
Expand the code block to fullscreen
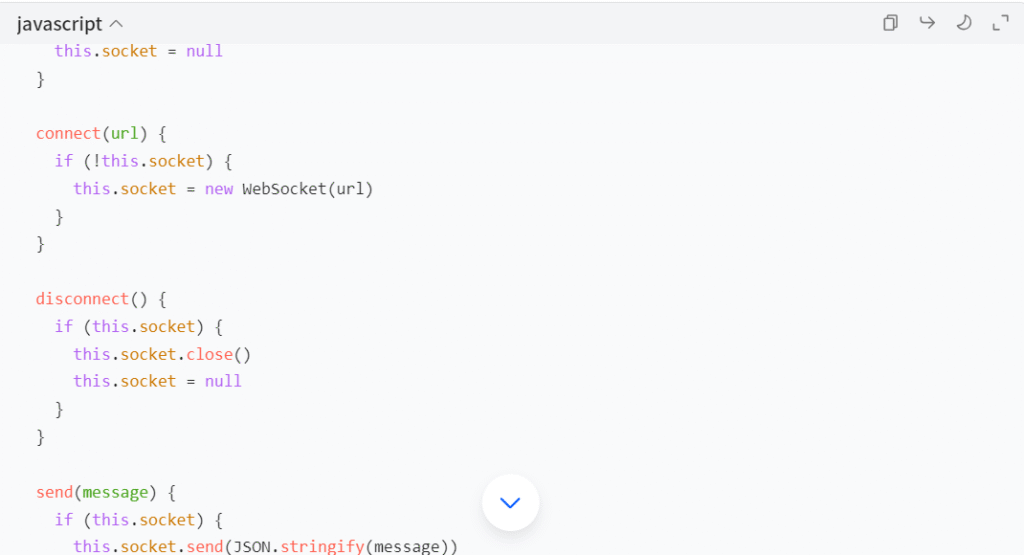click(x=1000, y=23)
